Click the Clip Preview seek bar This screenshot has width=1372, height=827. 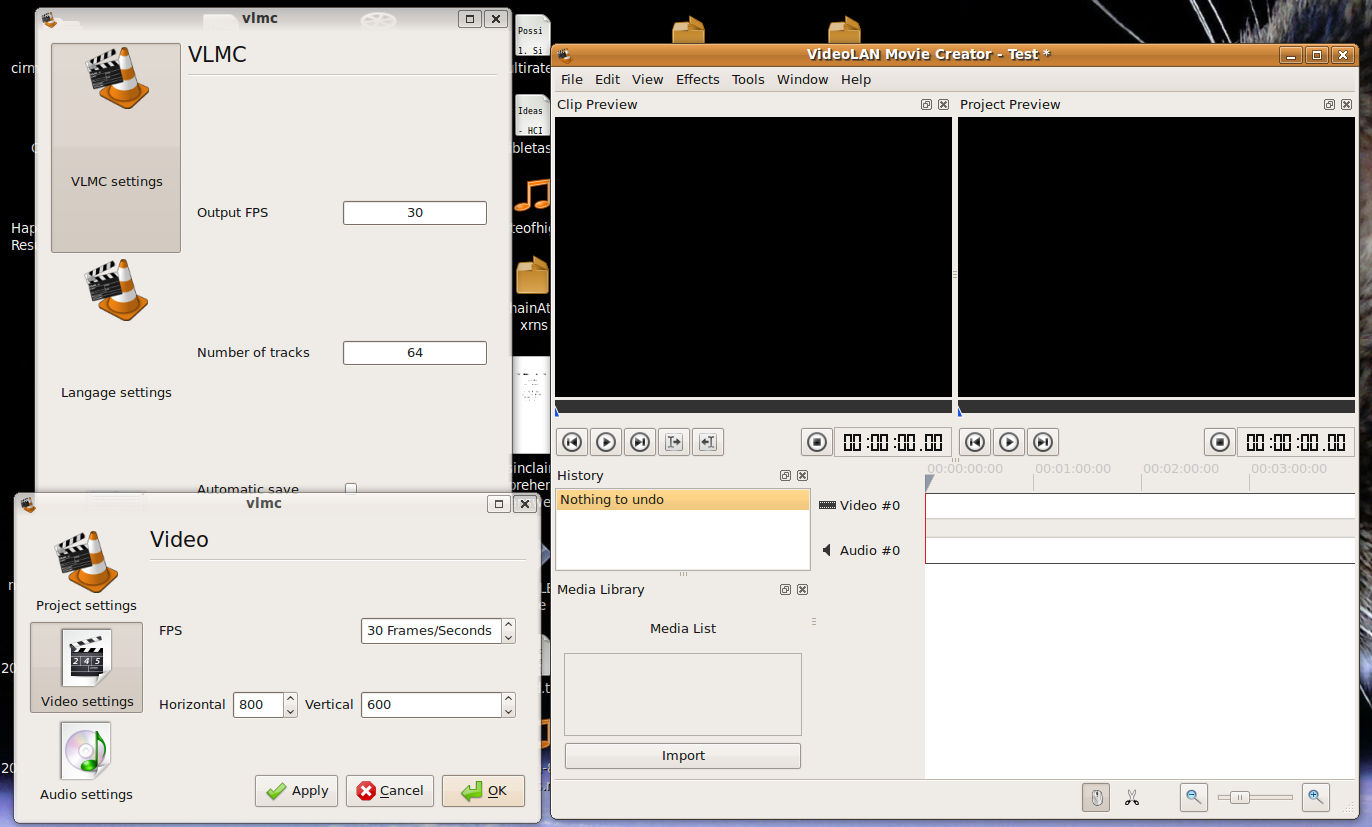point(753,407)
